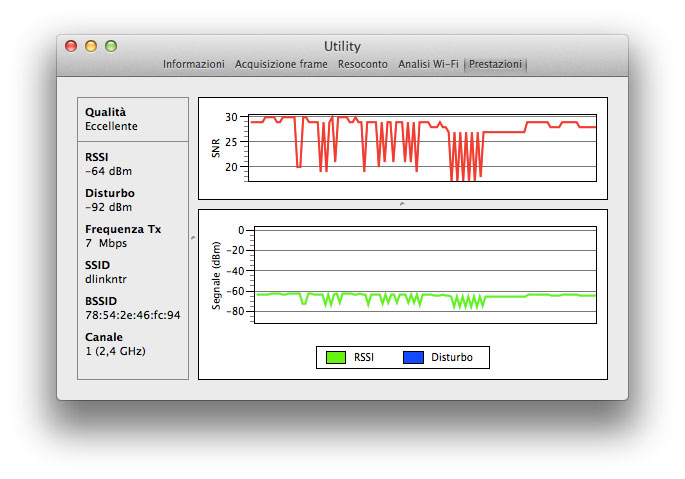Screen dimensions: 685x479
Task: Click the Frequenza Tx value '7 Mbps'
Action: click(x=106, y=243)
